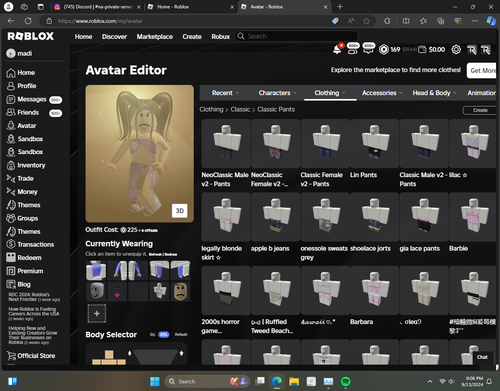This screenshot has height=391, width=500.
Task: Select the Barbie pants thumbnail
Action: 473,217
